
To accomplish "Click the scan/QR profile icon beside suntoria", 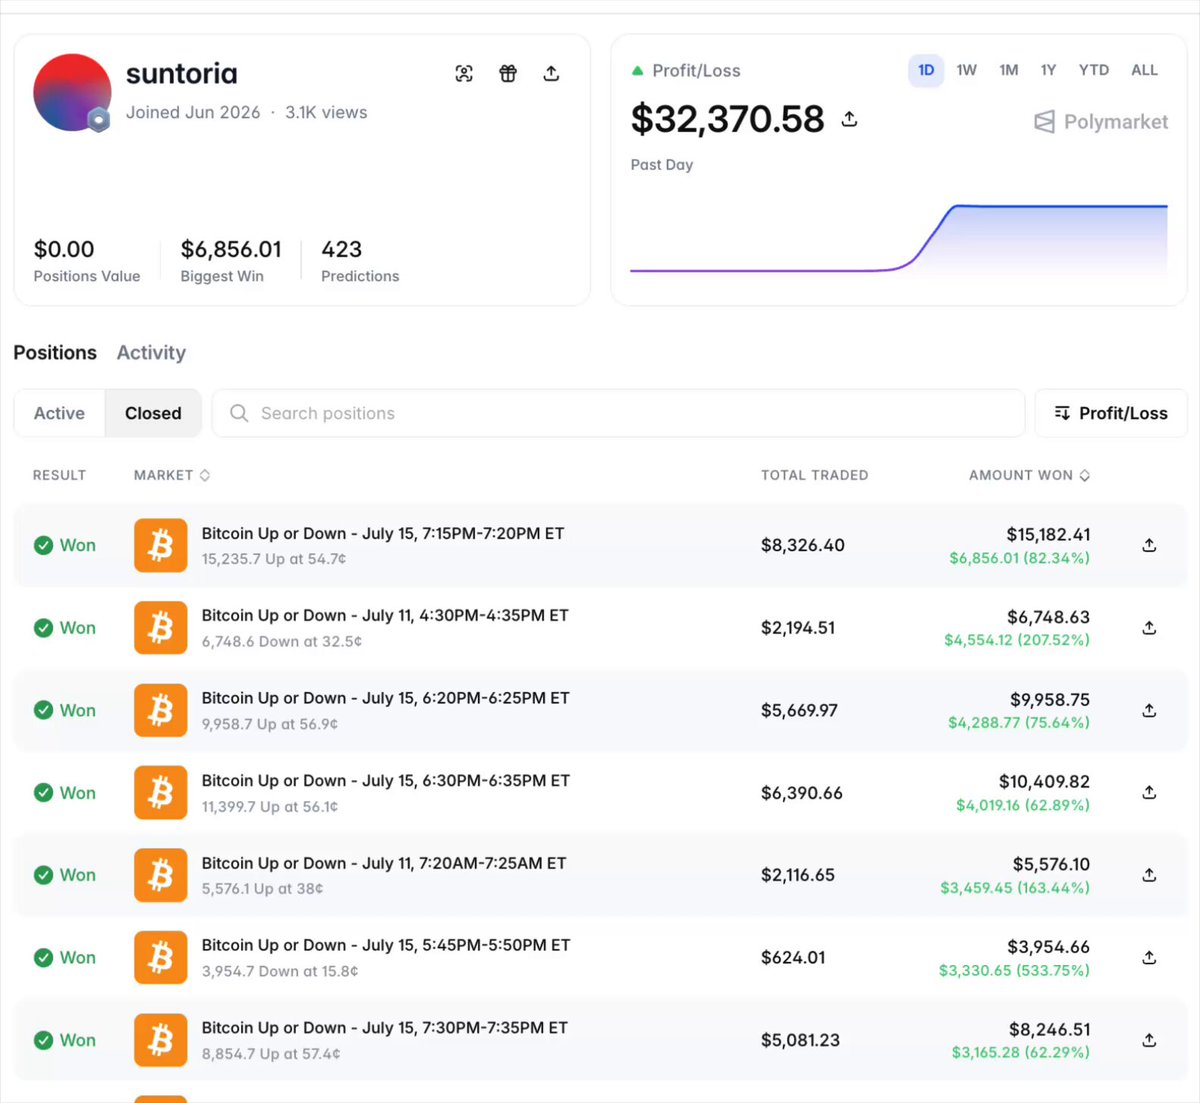I will 464,73.
